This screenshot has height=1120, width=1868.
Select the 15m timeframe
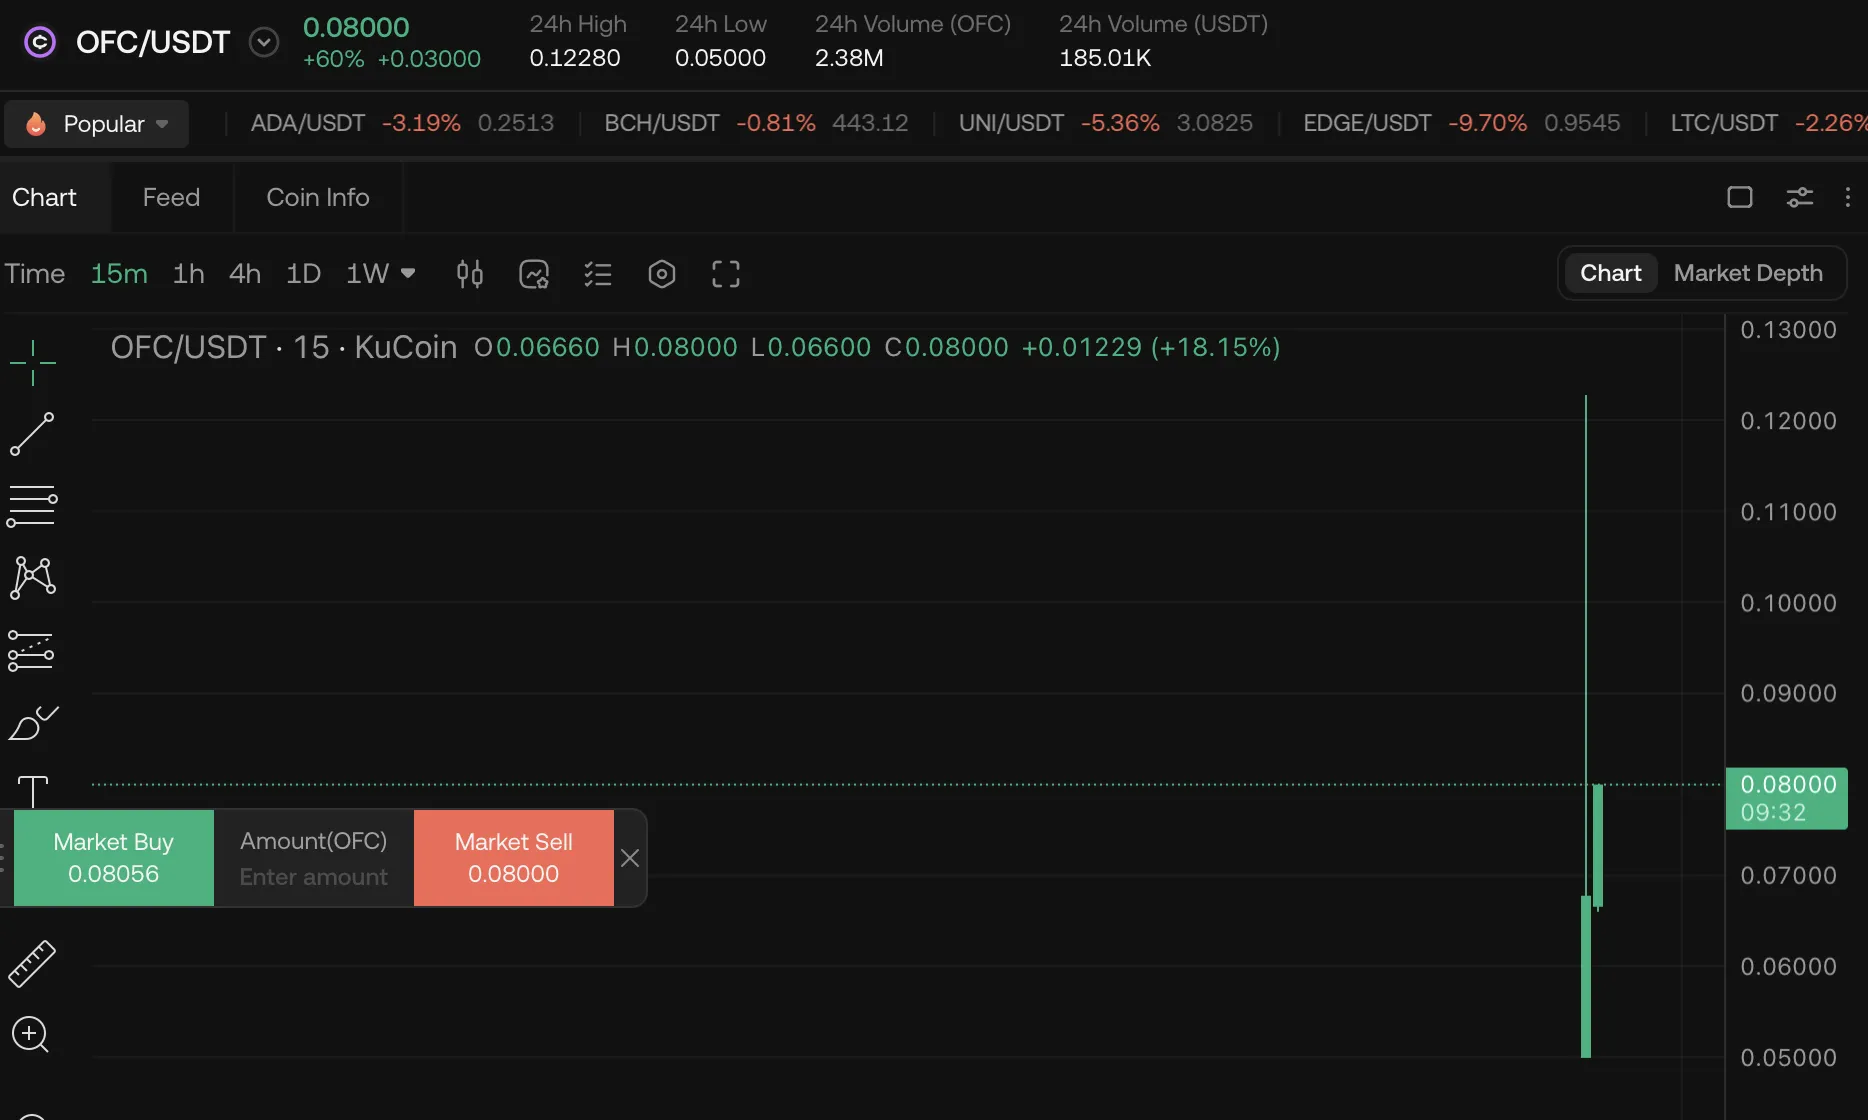[x=119, y=273]
